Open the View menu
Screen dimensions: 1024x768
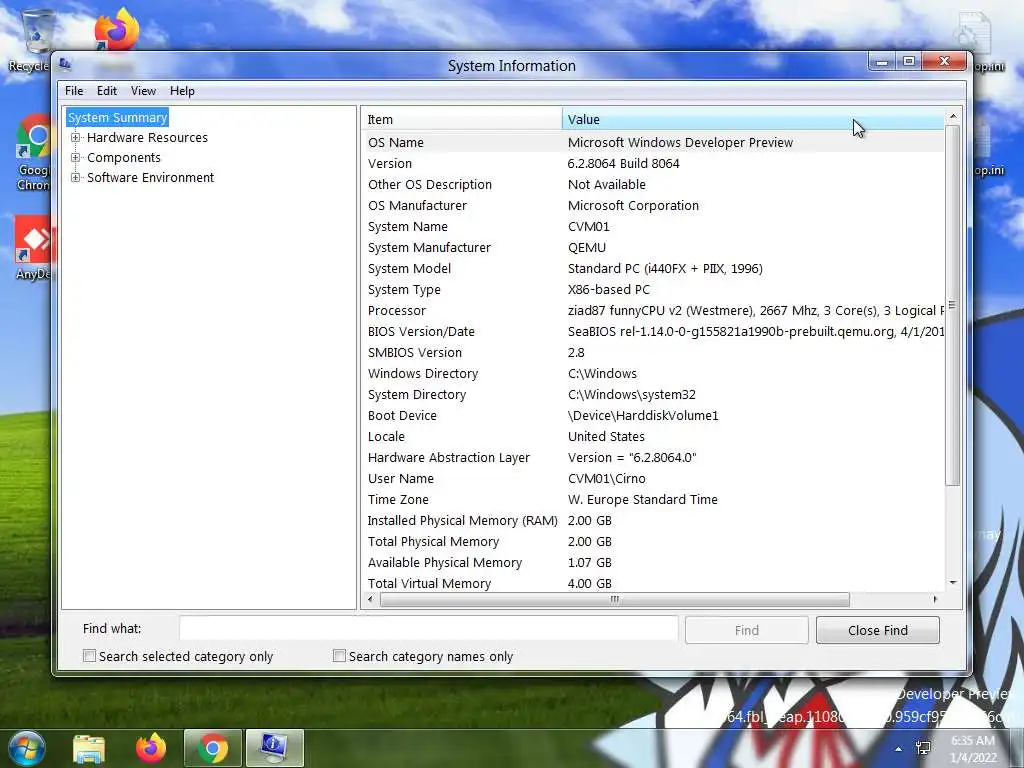click(143, 91)
